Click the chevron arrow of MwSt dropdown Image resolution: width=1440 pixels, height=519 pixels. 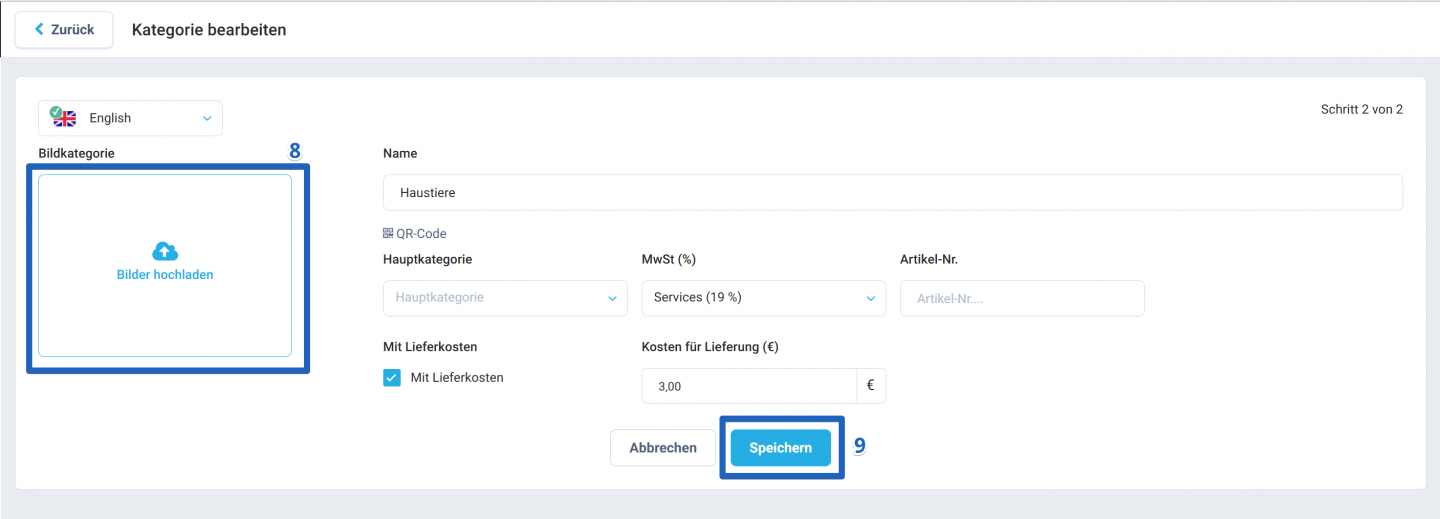(x=870, y=298)
